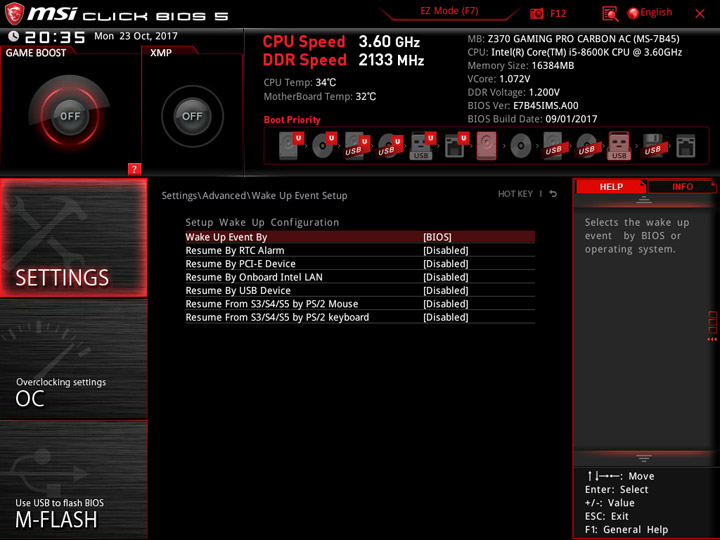
Task: Click the date Mon 23 Oct, 2017
Action: (x=136, y=36)
